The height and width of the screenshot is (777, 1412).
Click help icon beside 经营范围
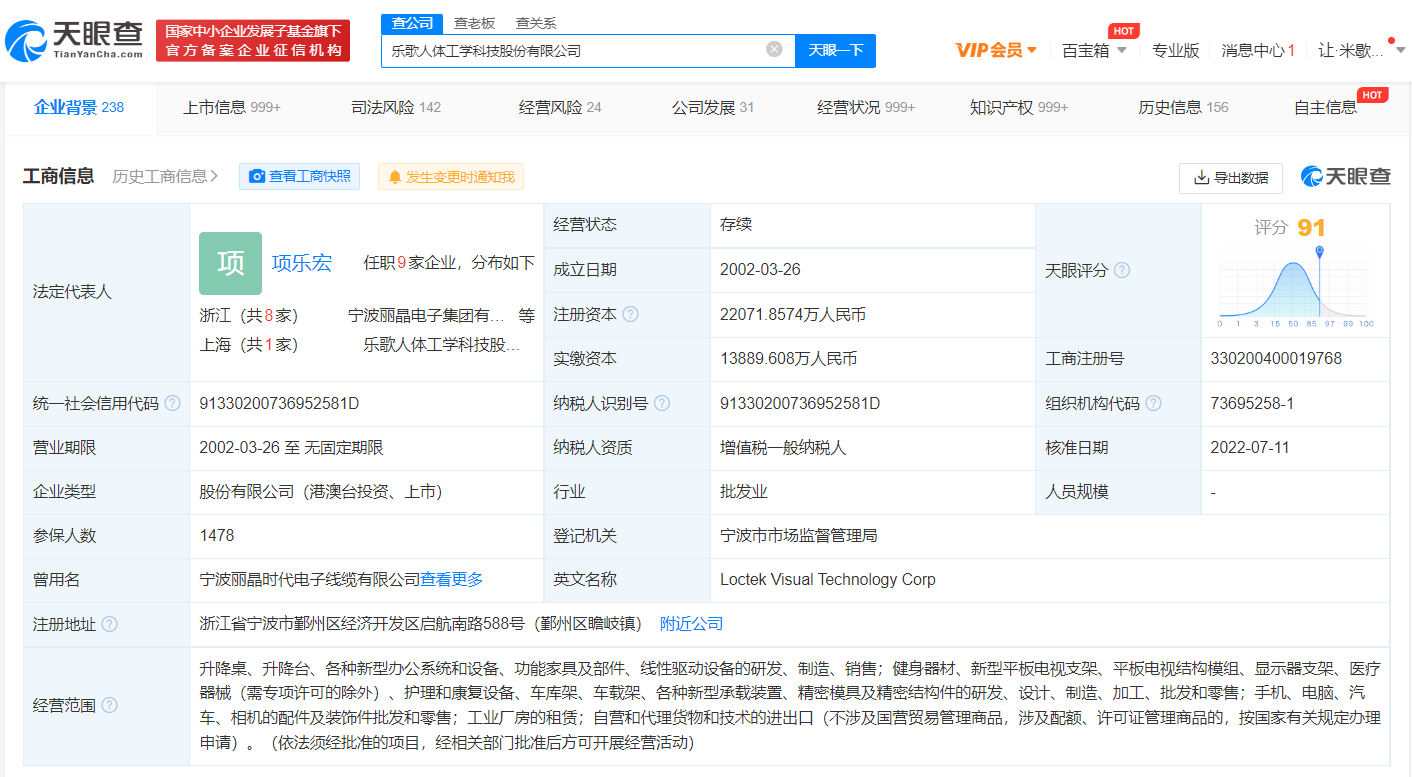110,705
